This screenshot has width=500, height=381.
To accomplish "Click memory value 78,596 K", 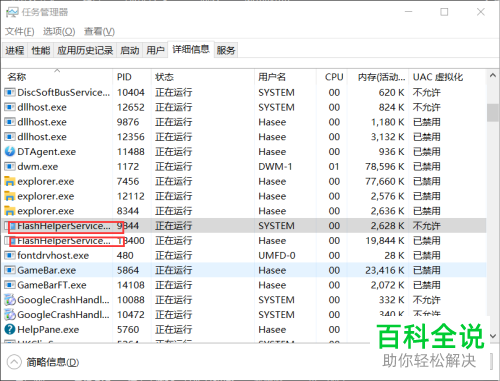I will [x=385, y=166].
